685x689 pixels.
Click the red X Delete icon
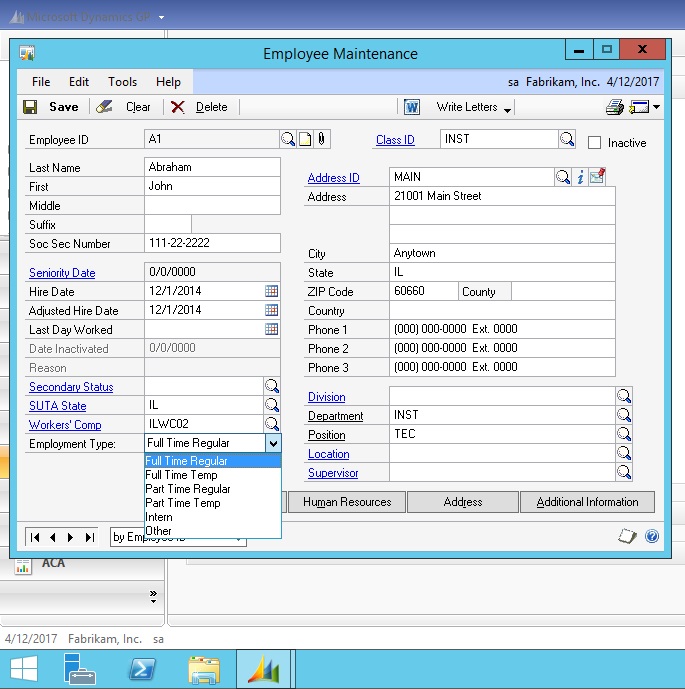(x=178, y=107)
